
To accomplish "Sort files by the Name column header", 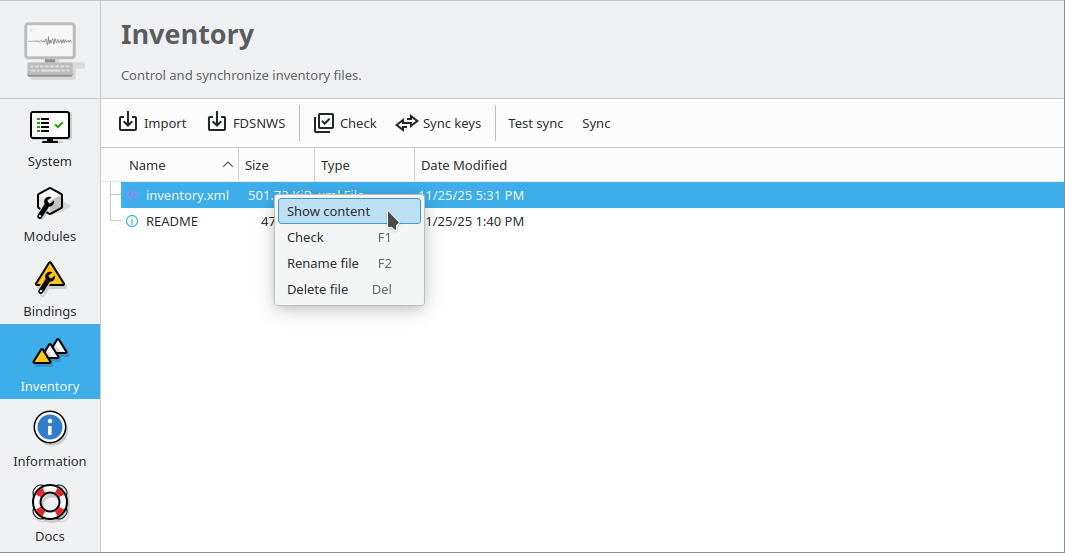I will tap(148, 166).
